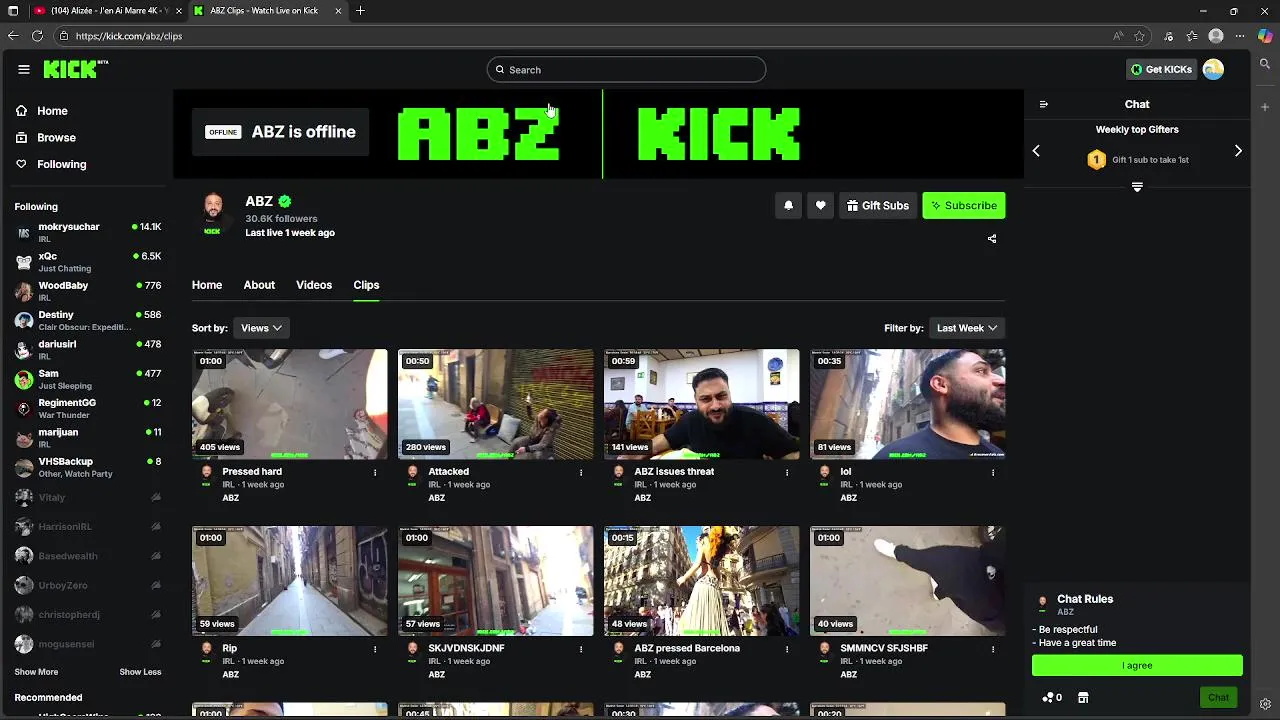Image resolution: width=1280 pixels, height=720 pixels.
Task: Open WoodBaby channel in following list
Action: [88, 291]
